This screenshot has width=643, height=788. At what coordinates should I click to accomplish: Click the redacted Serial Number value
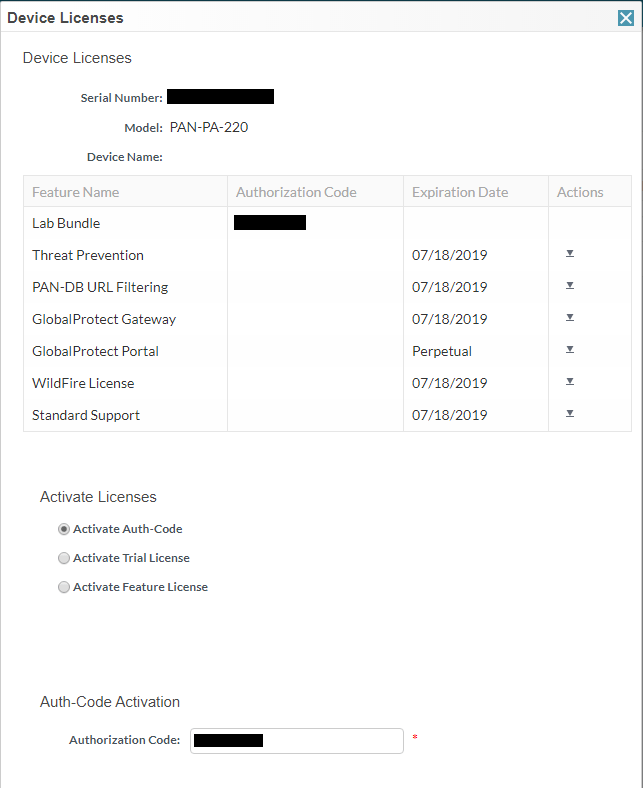click(220, 96)
